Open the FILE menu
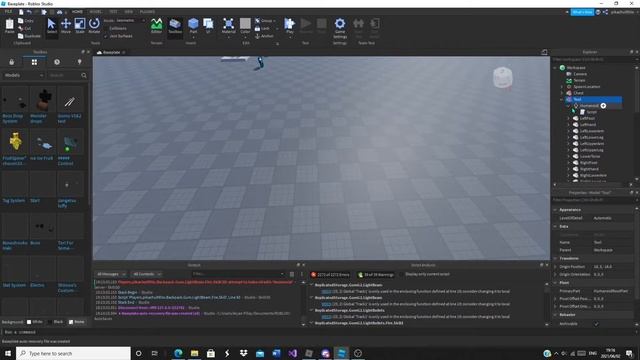This screenshot has height=360, width=640. (x=8, y=12)
